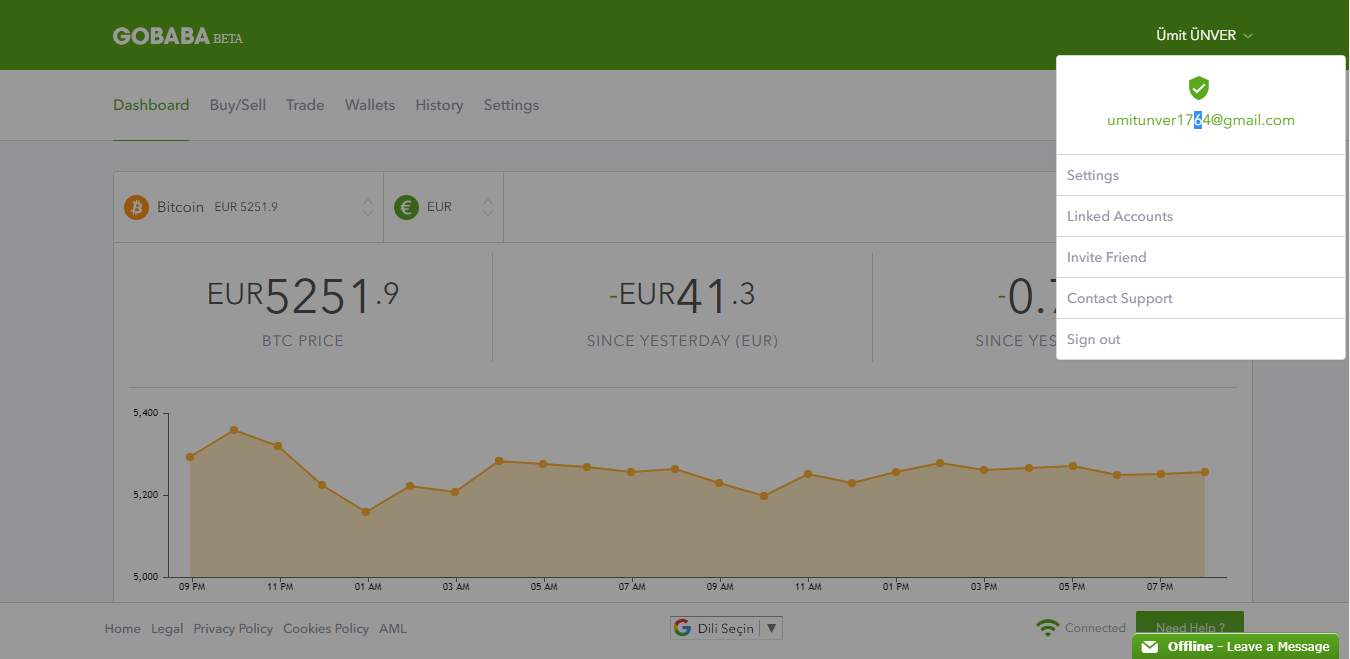Viewport: 1350px width, 659px height.
Task: Open the Privacy Policy footer link
Action: pyautogui.click(x=233, y=629)
